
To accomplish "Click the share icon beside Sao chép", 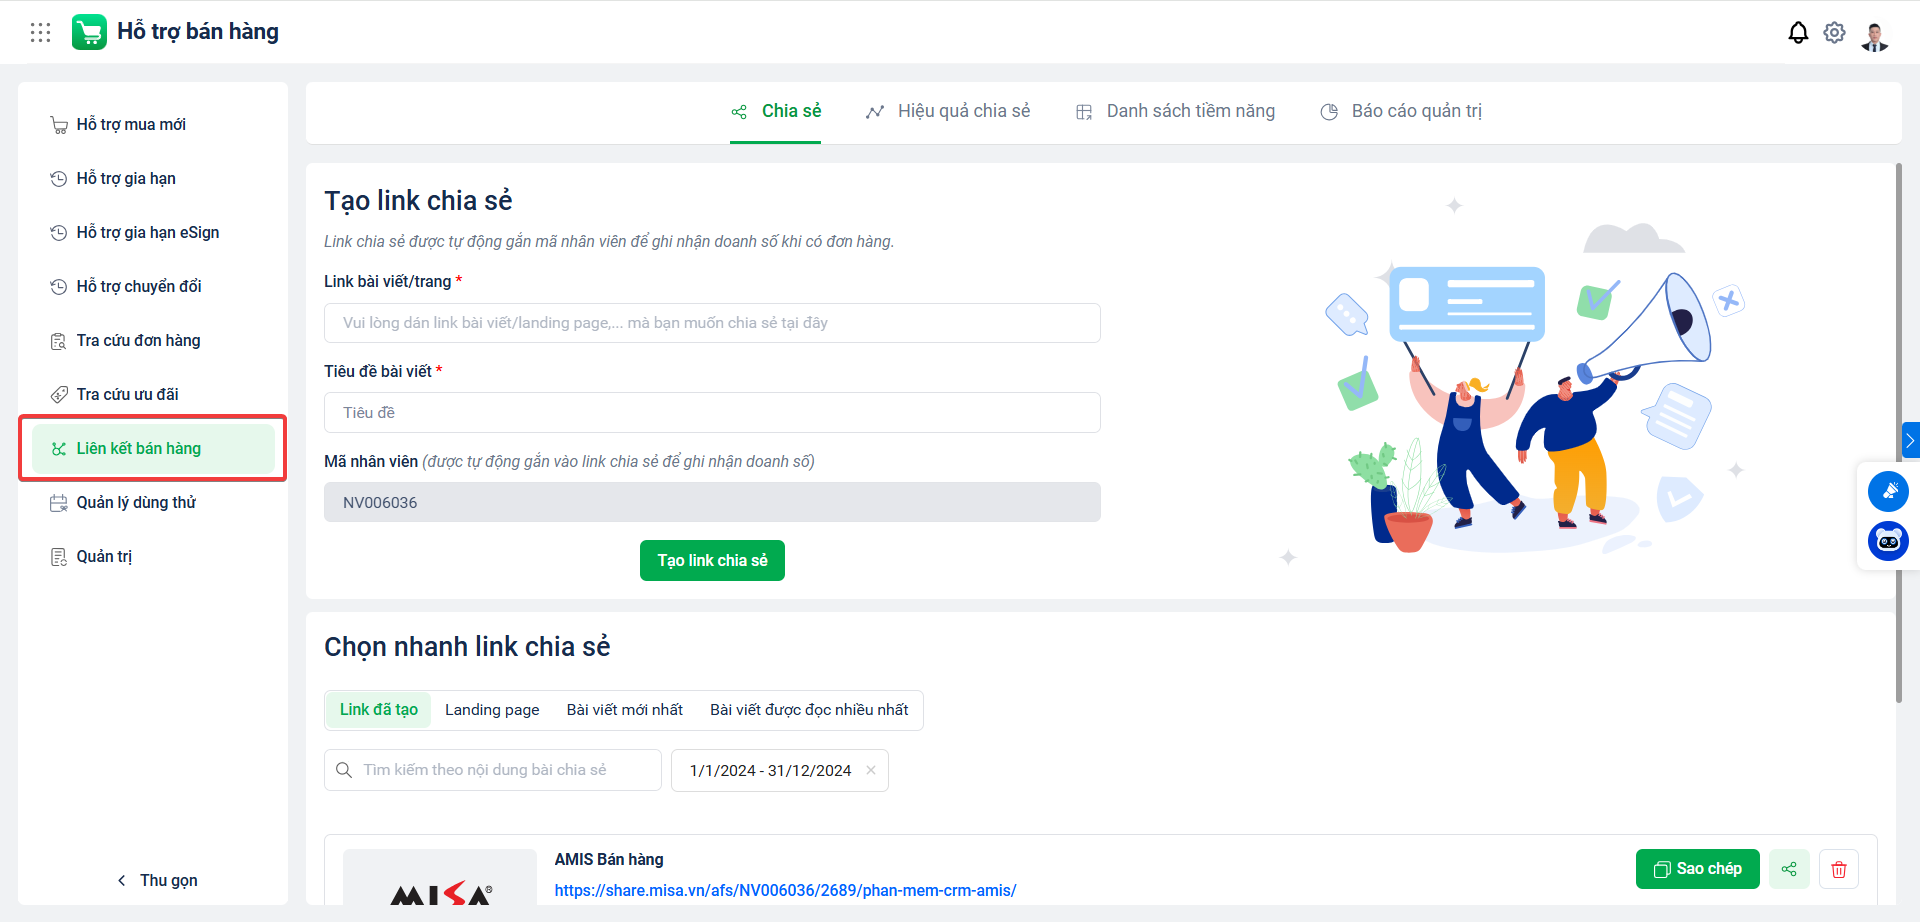I will 1789,869.
